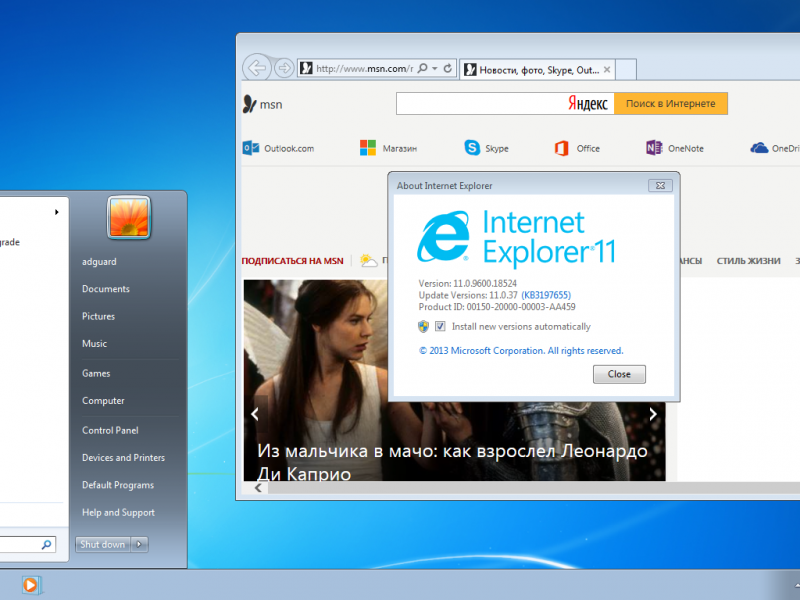800x600 pixels.
Task: Open Windows Media Player from taskbar
Action: click(x=31, y=585)
